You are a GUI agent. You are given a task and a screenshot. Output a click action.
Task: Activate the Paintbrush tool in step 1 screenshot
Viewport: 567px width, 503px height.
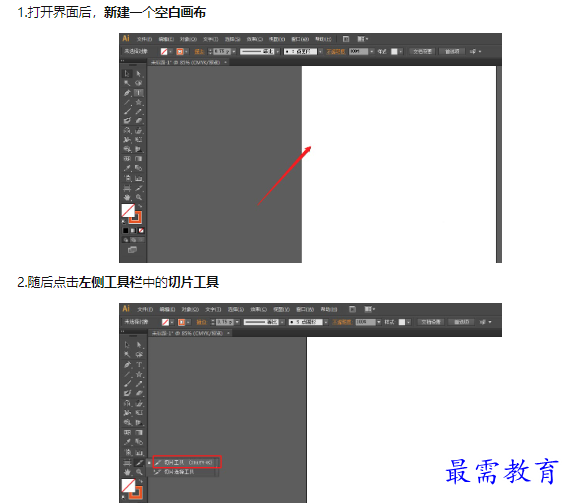pyautogui.click(x=127, y=111)
